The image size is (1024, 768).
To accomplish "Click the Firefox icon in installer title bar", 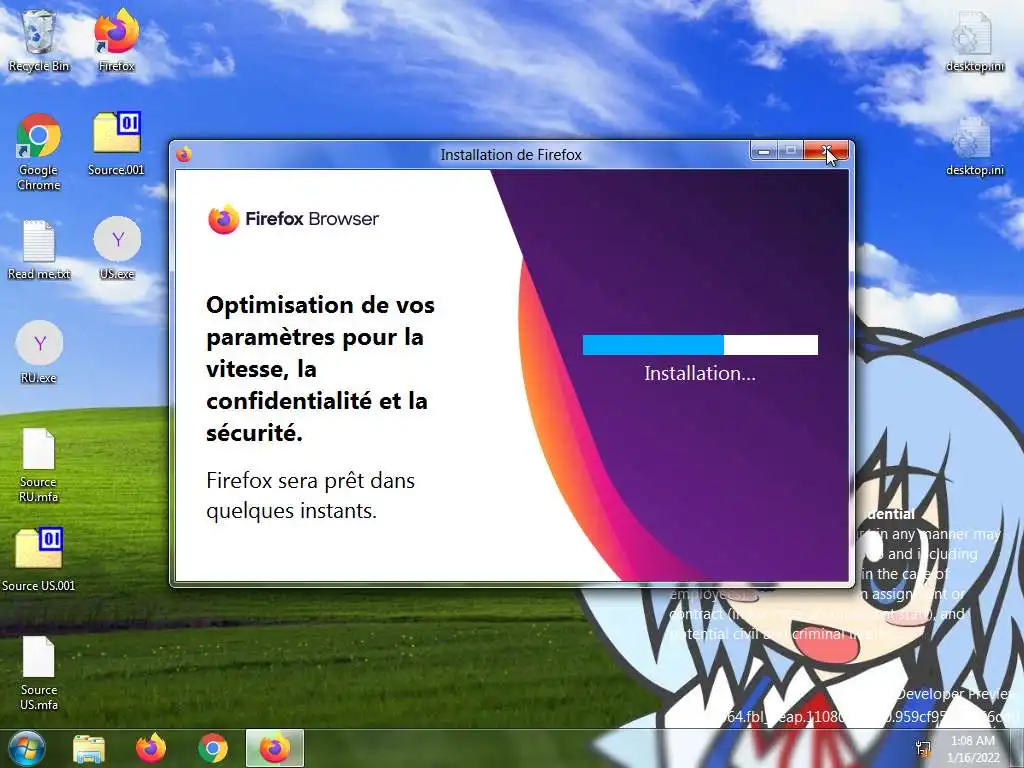I will click(184, 155).
